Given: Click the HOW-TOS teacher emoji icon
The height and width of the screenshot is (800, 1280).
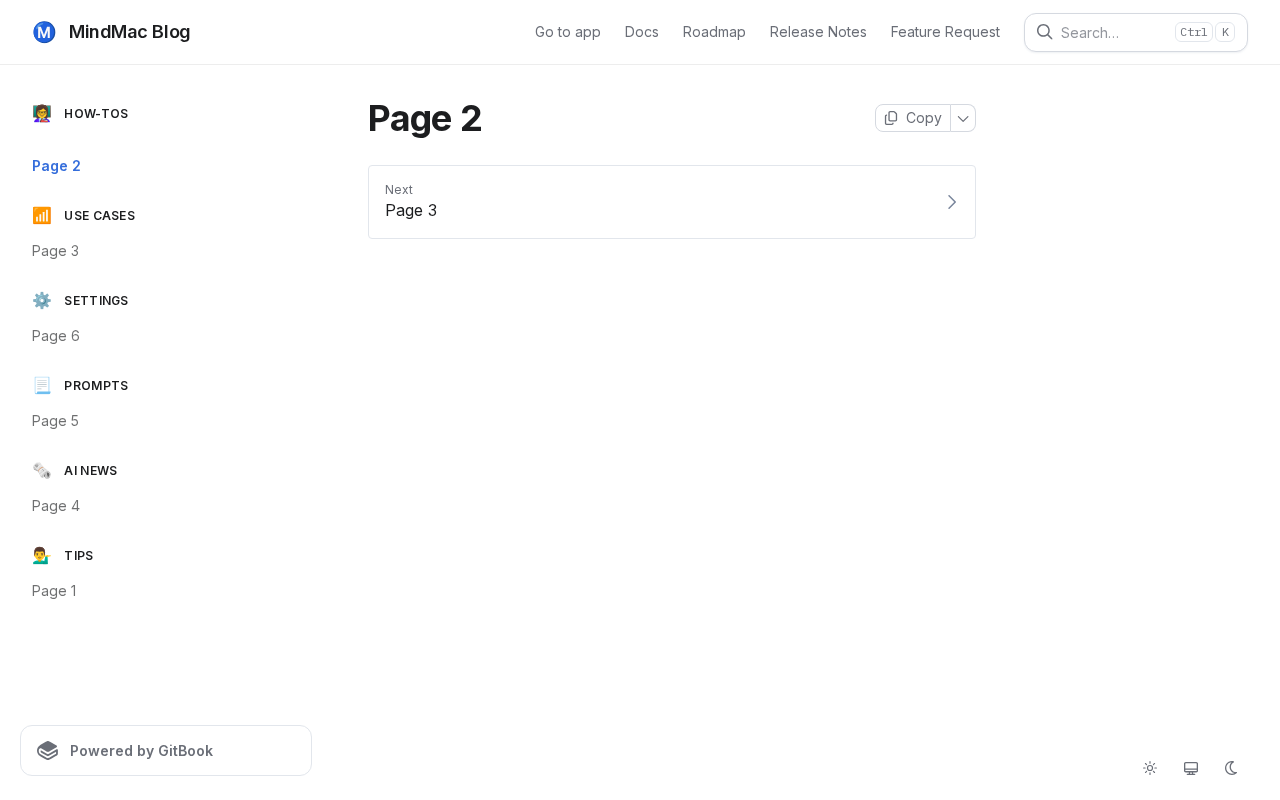Looking at the screenshot, I should 42,114.
